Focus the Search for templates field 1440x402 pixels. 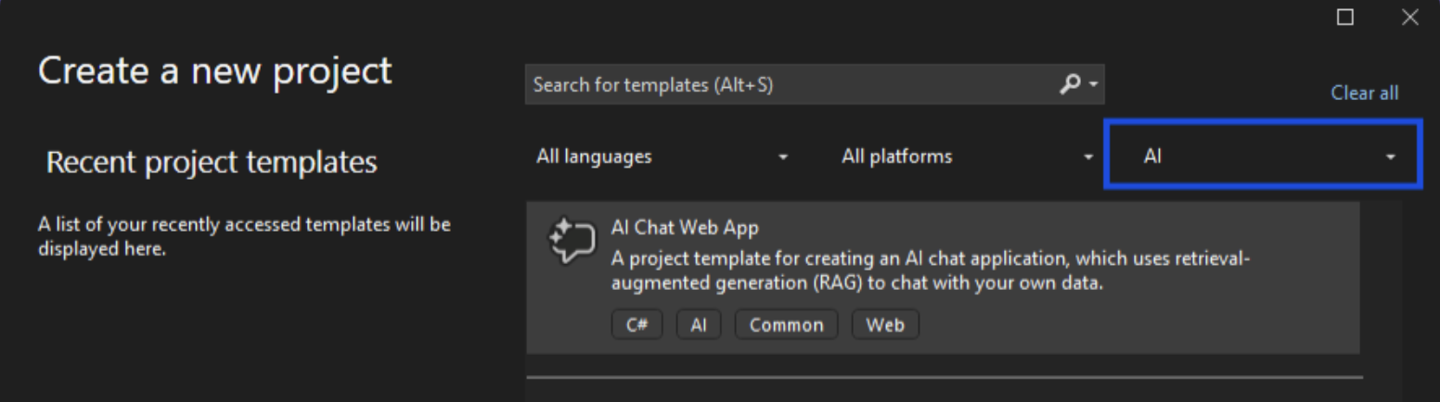click(790, 85)
